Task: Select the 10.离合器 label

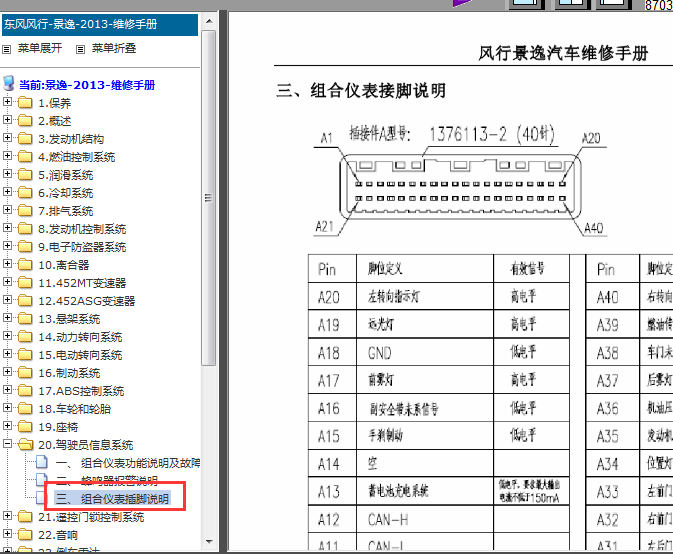Action: 64,265
